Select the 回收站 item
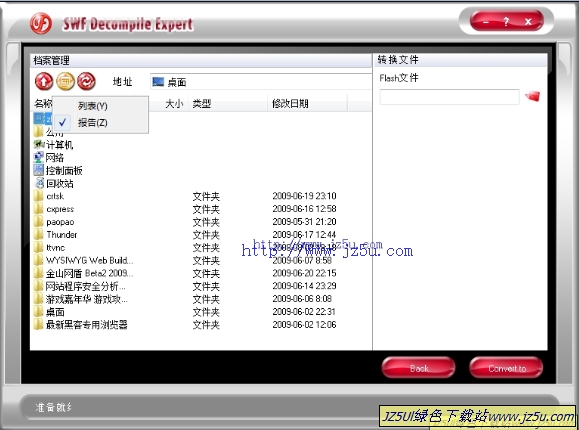The image size is (579, 430). point(59,183)
